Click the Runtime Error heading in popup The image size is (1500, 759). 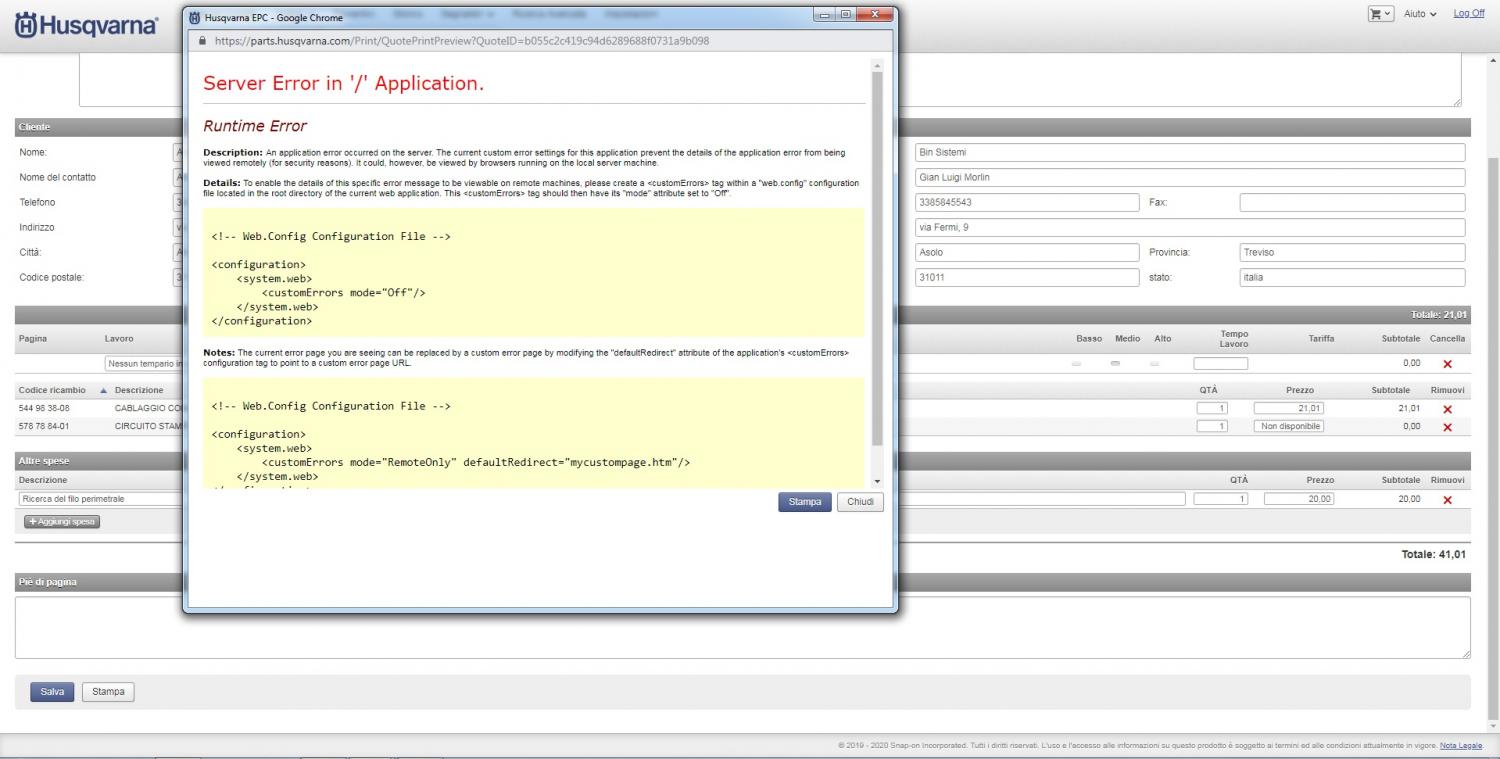(x=254, y=126)
